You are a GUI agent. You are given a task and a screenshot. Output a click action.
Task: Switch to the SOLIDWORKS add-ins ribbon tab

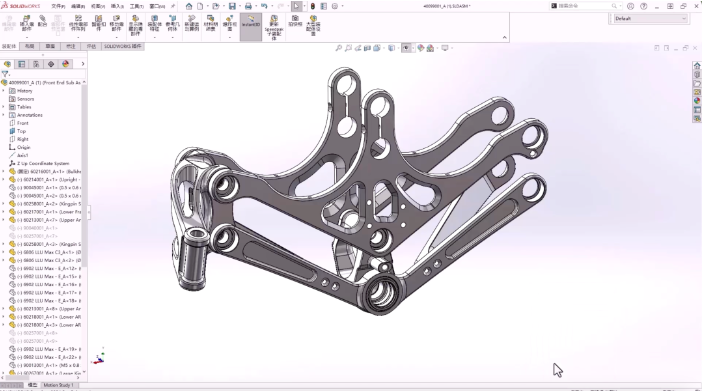coord(123,46)
